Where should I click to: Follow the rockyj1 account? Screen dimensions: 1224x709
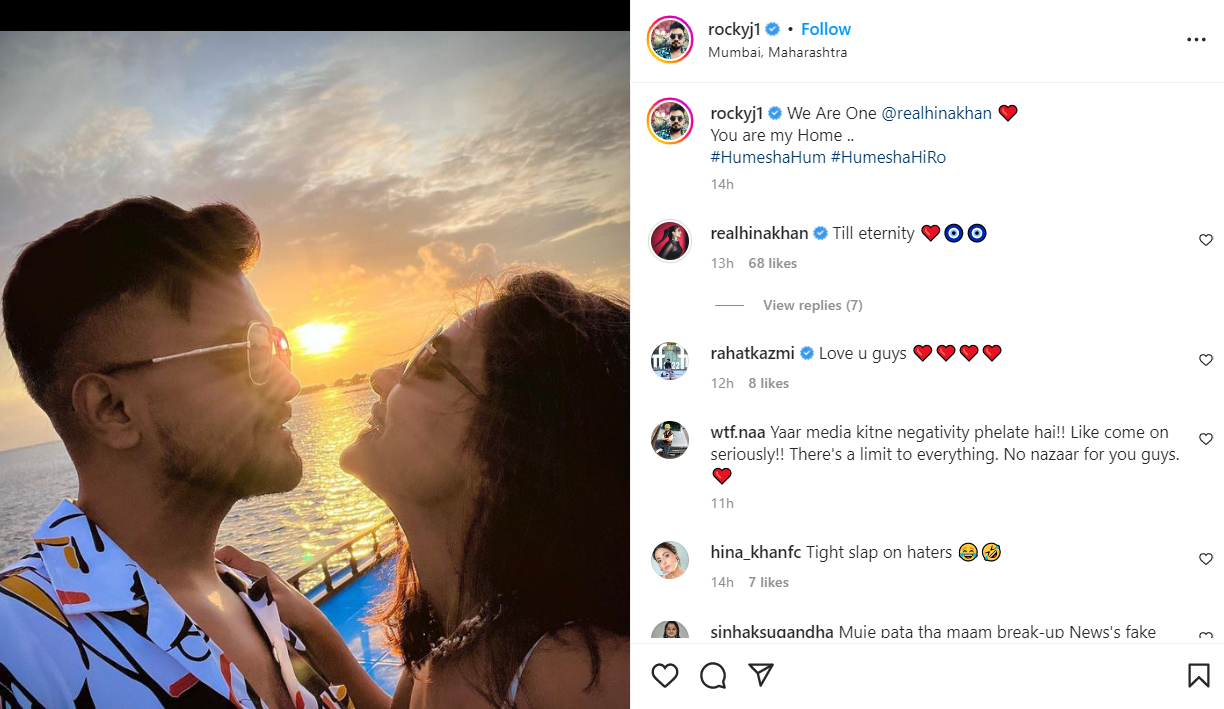click(x=826, y=29)
